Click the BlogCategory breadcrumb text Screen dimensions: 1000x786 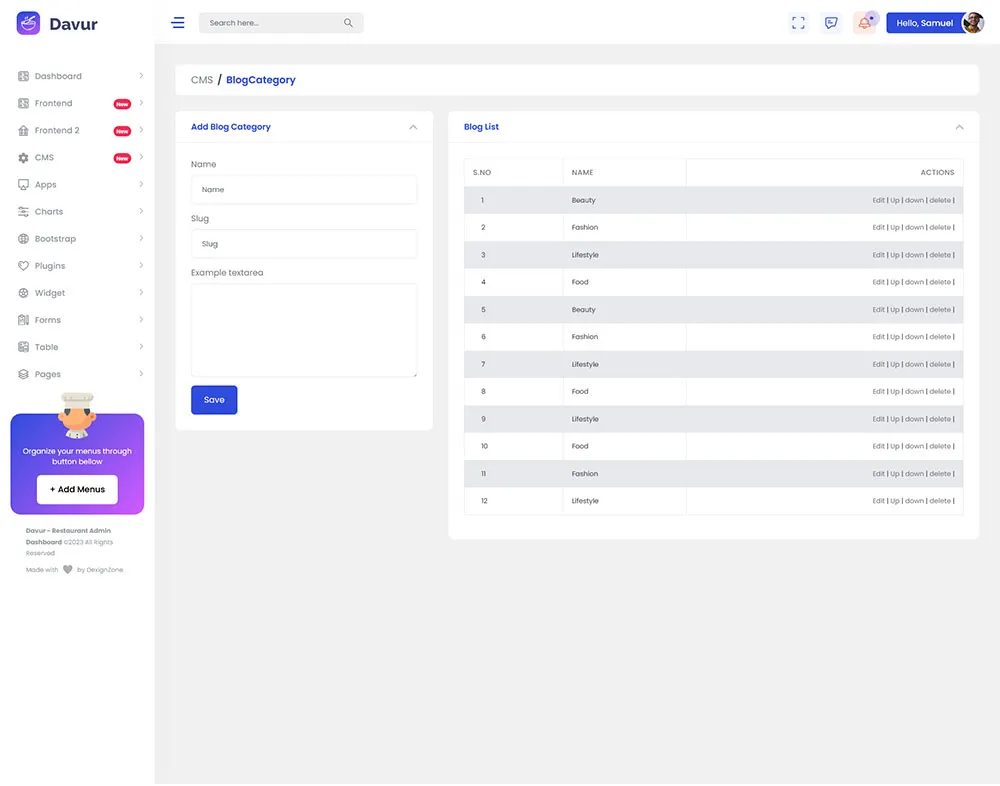pos(261,80)
